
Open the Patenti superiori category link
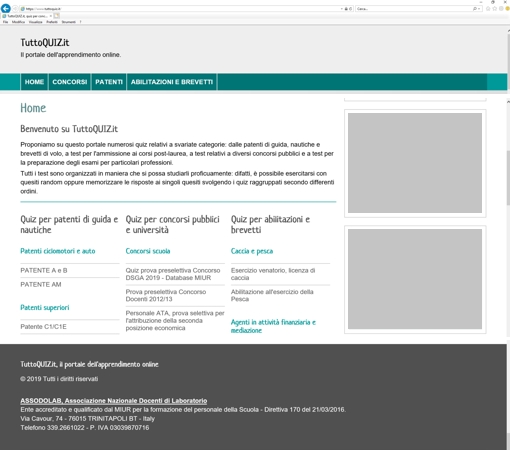click(45, 308)
